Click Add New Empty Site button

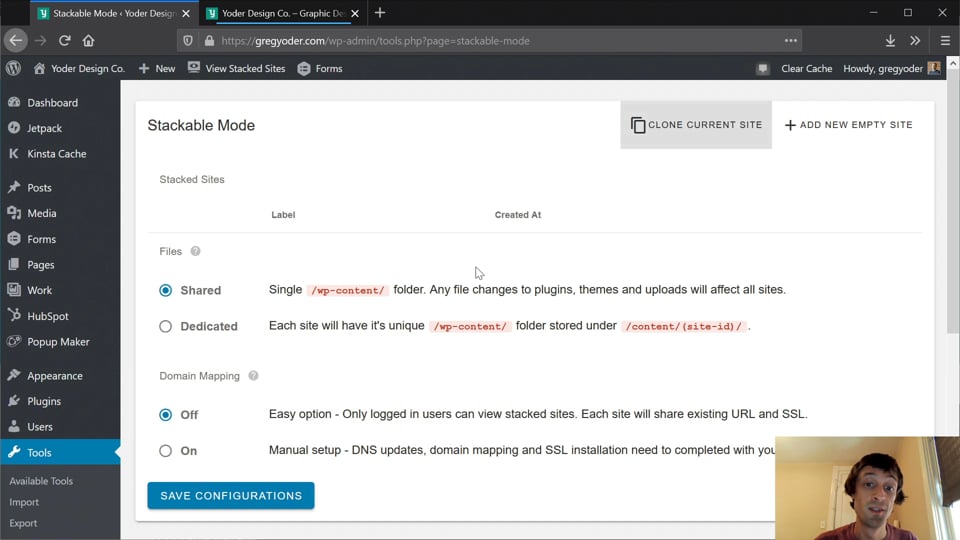click(x=849, y=125)
